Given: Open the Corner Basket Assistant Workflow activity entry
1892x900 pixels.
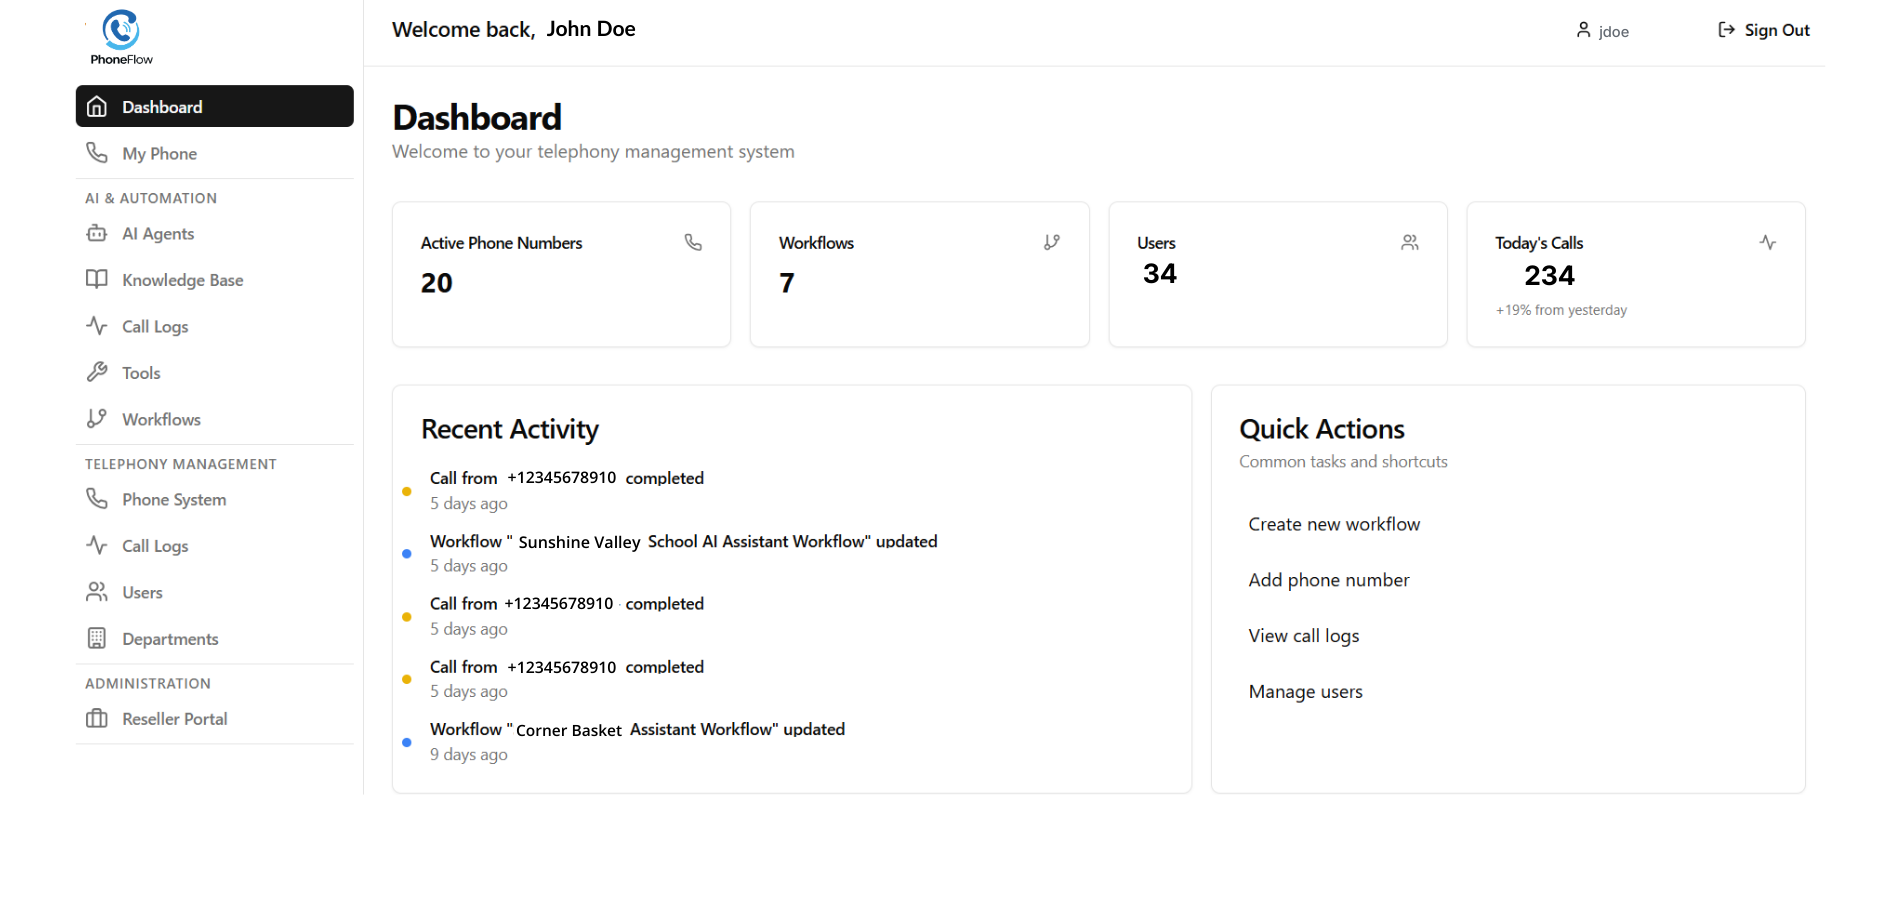Looking at the screenshot, I should 637,729.
